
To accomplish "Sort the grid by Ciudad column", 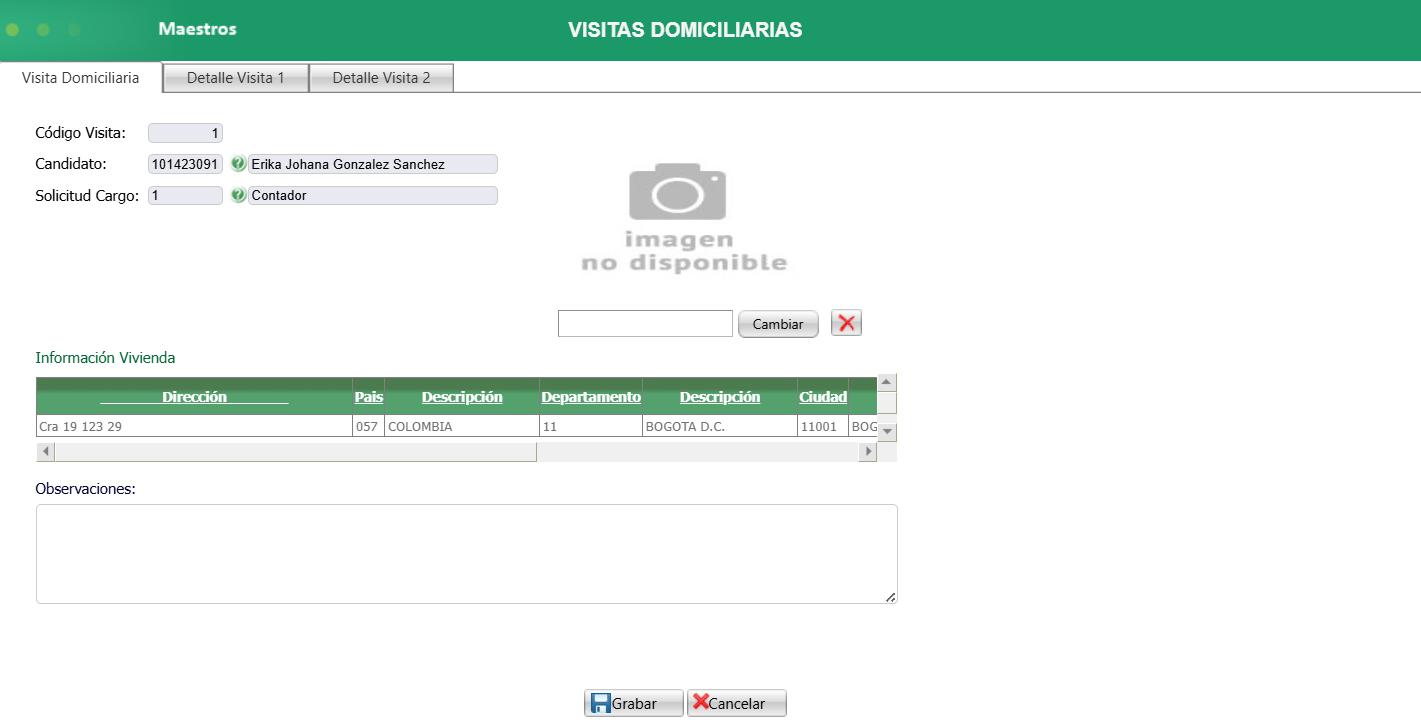I will [x=822, y=396].
